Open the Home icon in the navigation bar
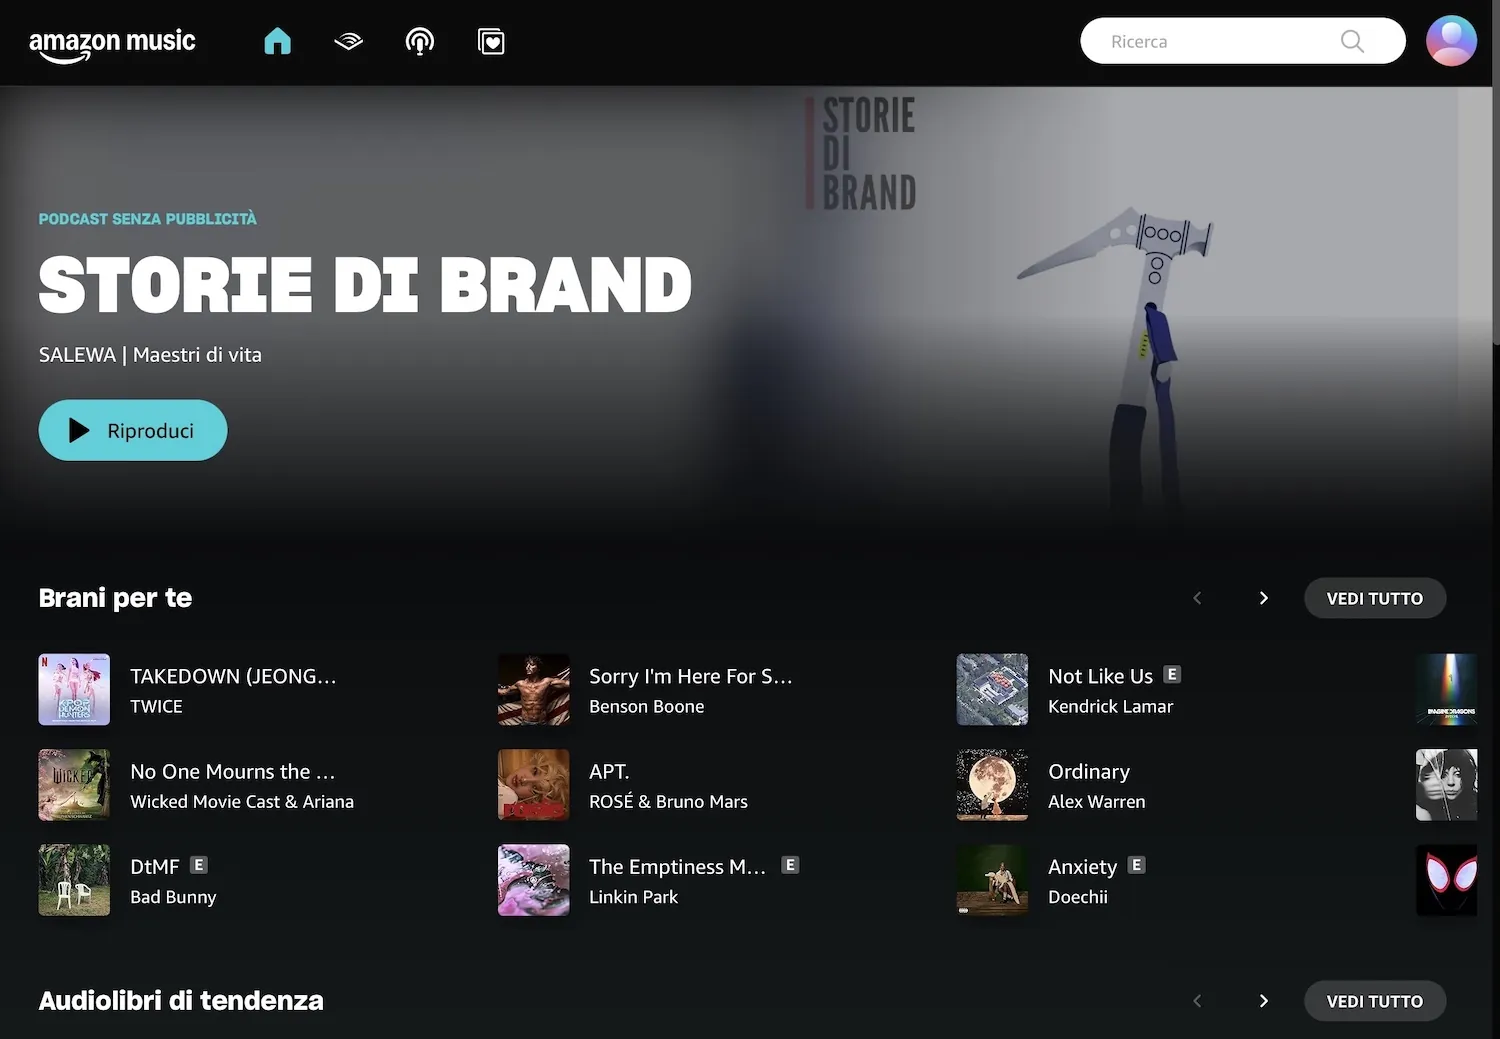The width and height of the screenshot is (1500, 1039). 277,41
